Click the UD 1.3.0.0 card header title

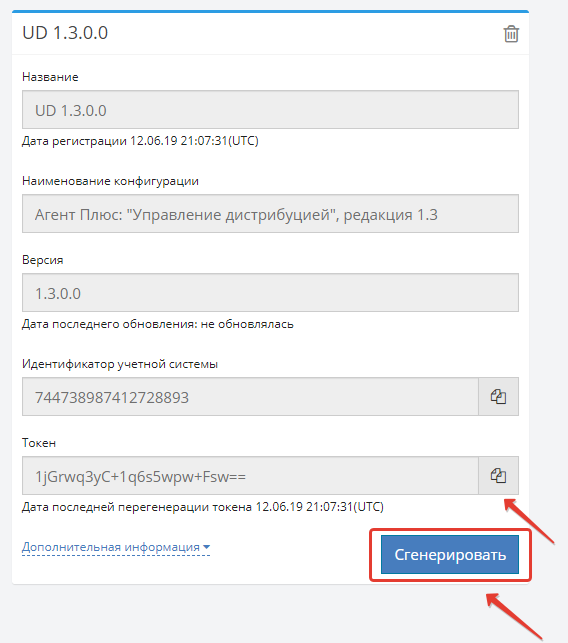[x=65, y=33]
